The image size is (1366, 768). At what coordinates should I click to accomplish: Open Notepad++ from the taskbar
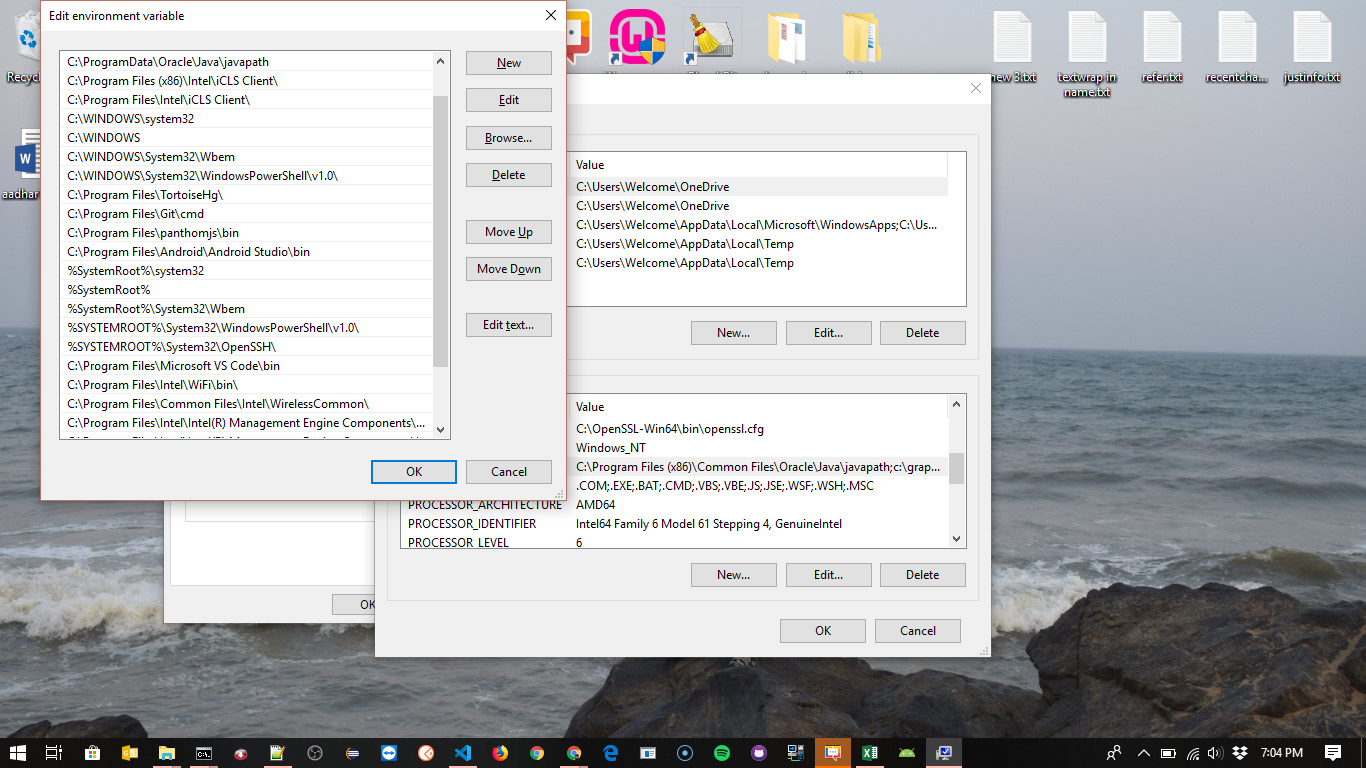coord(277,752)
